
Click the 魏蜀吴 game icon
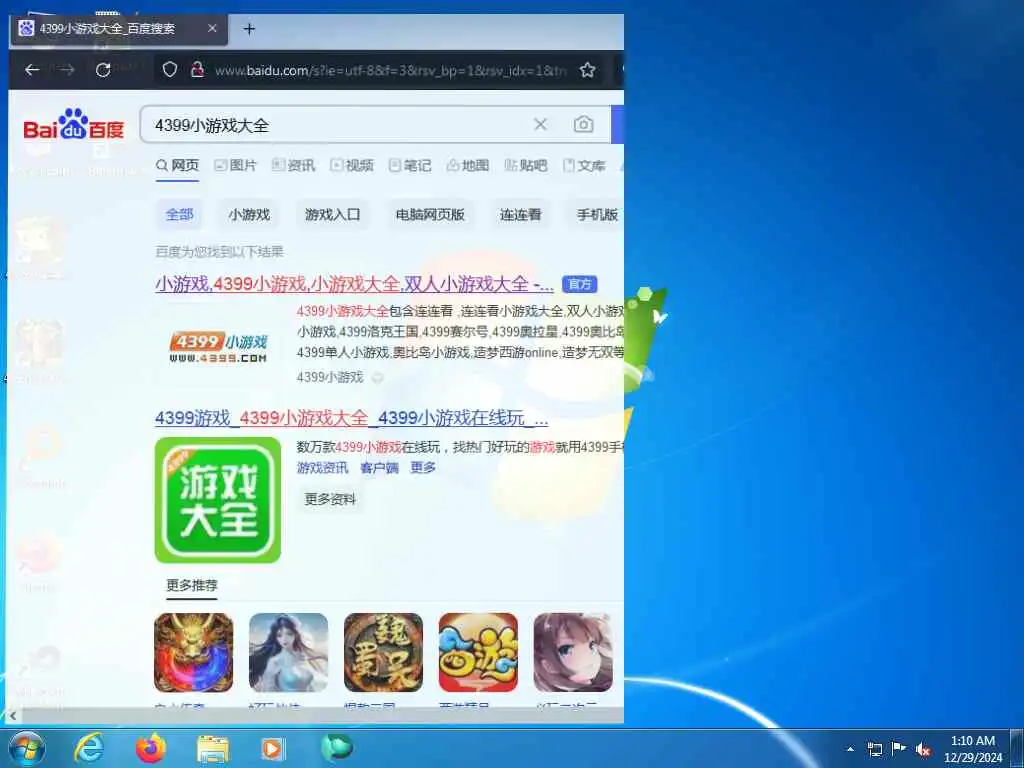tap(383, 652)
